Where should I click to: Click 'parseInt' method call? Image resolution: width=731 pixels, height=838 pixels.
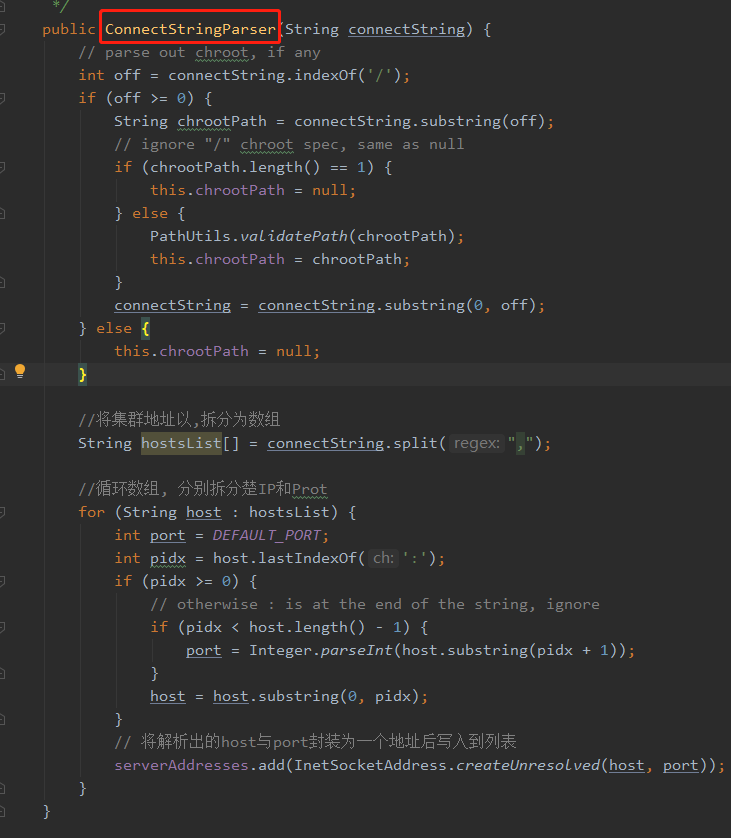coord(356,650)
